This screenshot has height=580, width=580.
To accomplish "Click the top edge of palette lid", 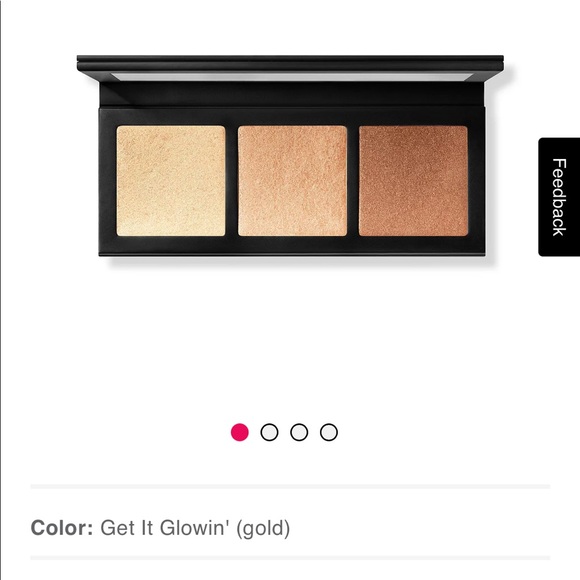I will 290,58.
